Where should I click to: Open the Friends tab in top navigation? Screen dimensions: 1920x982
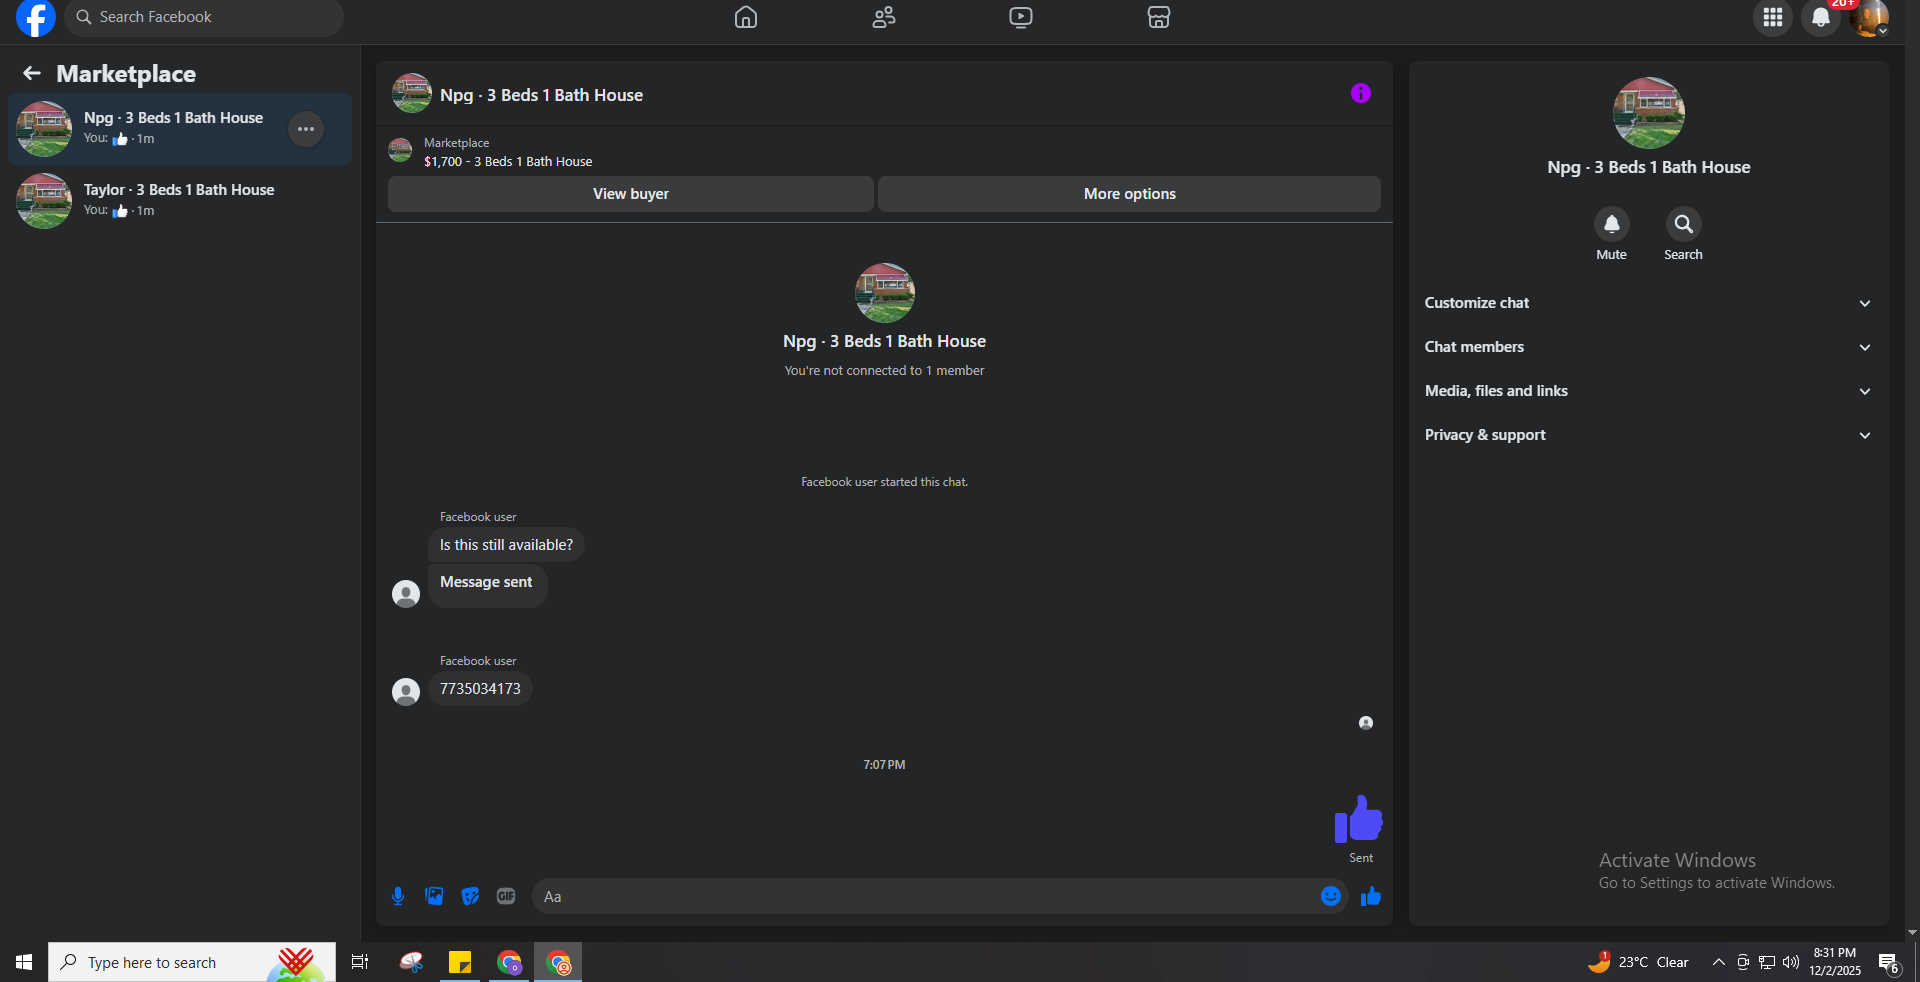pyautogui.click(x=884, y=17)
